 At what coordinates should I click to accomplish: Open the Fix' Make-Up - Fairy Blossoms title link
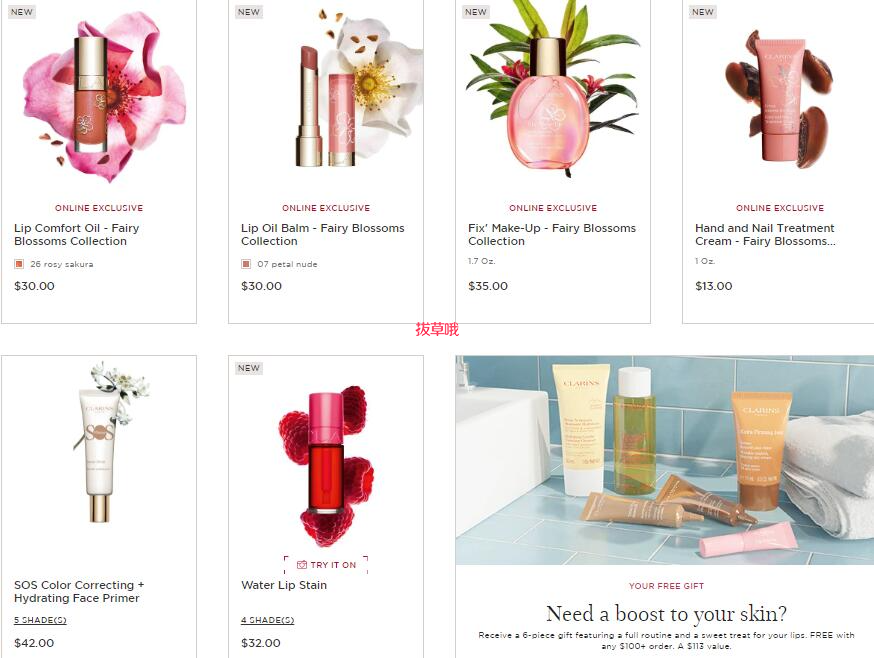click(552, 235)
